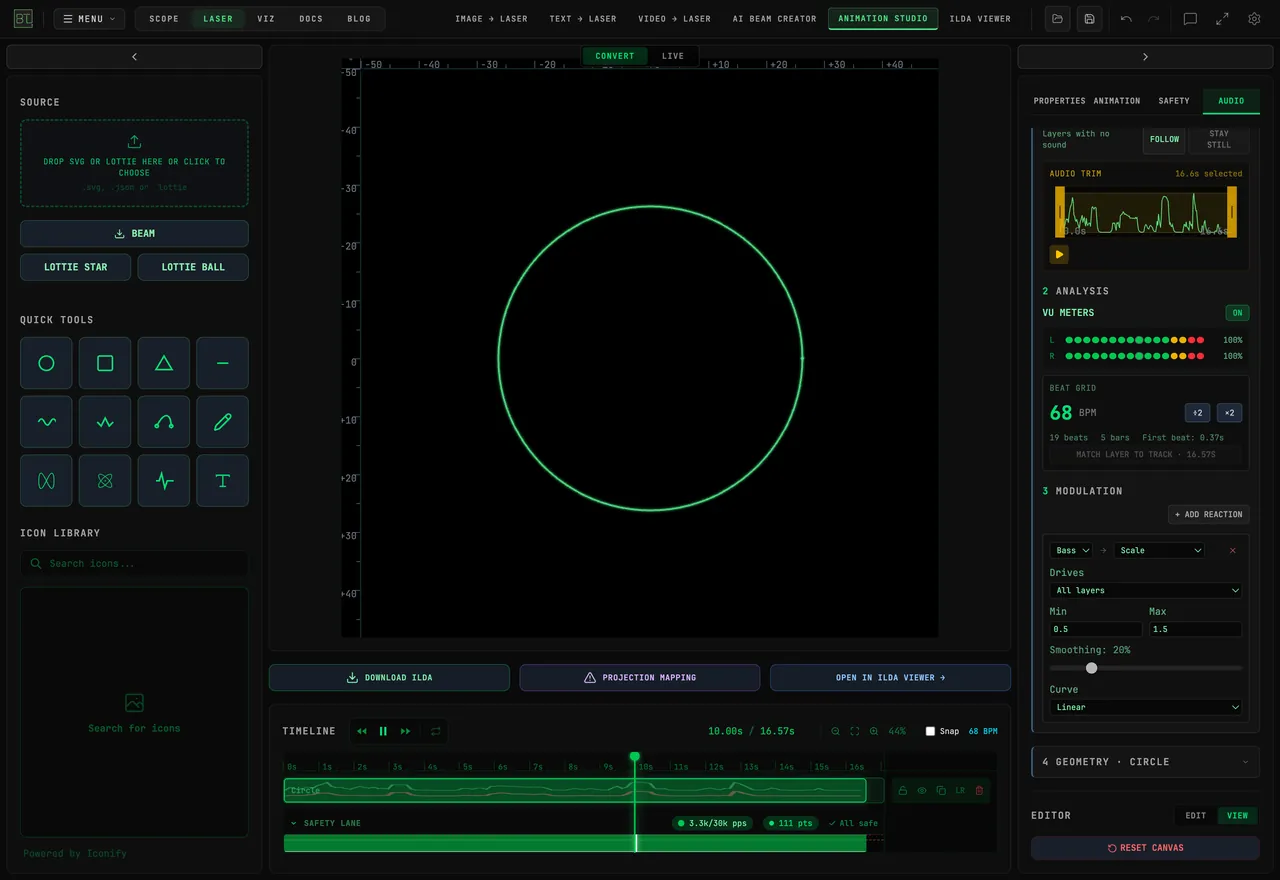Fit timeline to view icon
The width and height of the screenshot is (1280, 880).
(x=855, y=731)
